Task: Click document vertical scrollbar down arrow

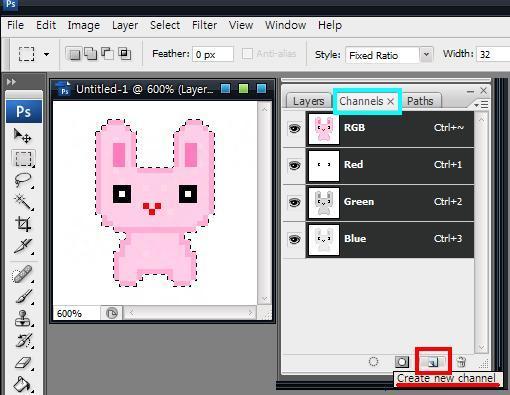Action: tap(265, 299)
